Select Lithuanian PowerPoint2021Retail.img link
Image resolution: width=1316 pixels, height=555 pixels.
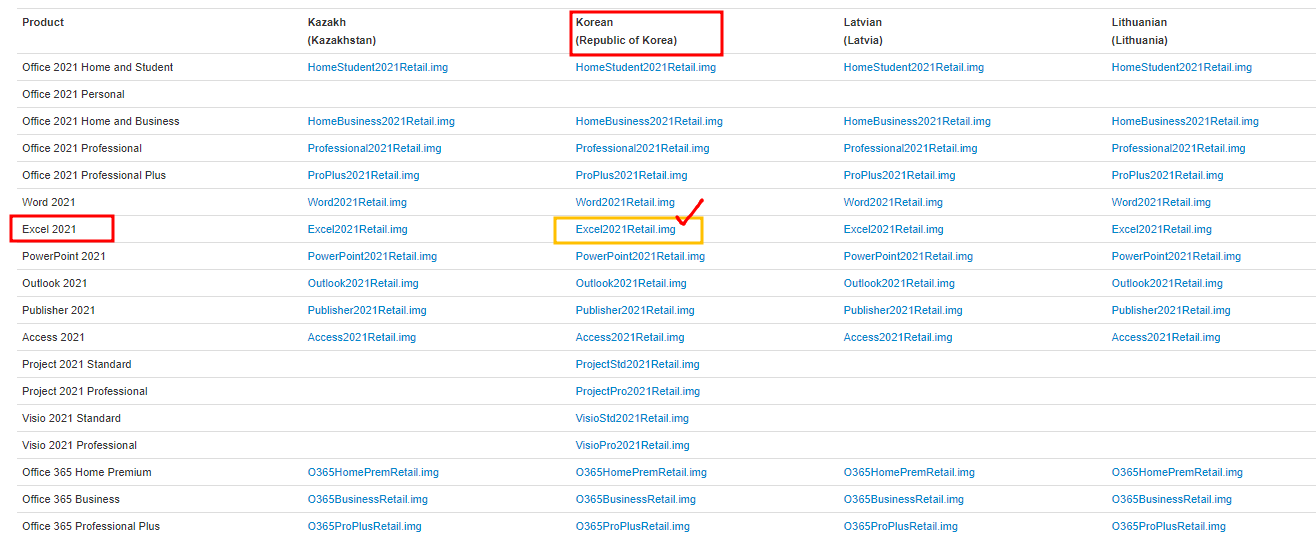coord(1176,256)
